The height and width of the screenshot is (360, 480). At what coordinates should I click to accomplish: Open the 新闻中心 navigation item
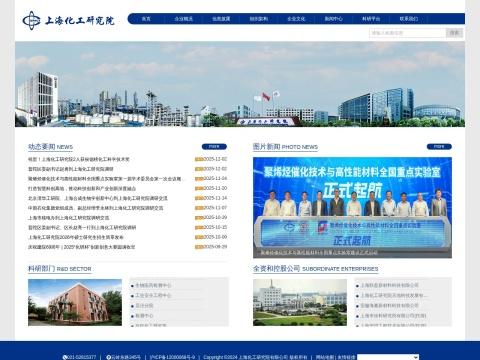pyautogui.click(x=334, y=19)
